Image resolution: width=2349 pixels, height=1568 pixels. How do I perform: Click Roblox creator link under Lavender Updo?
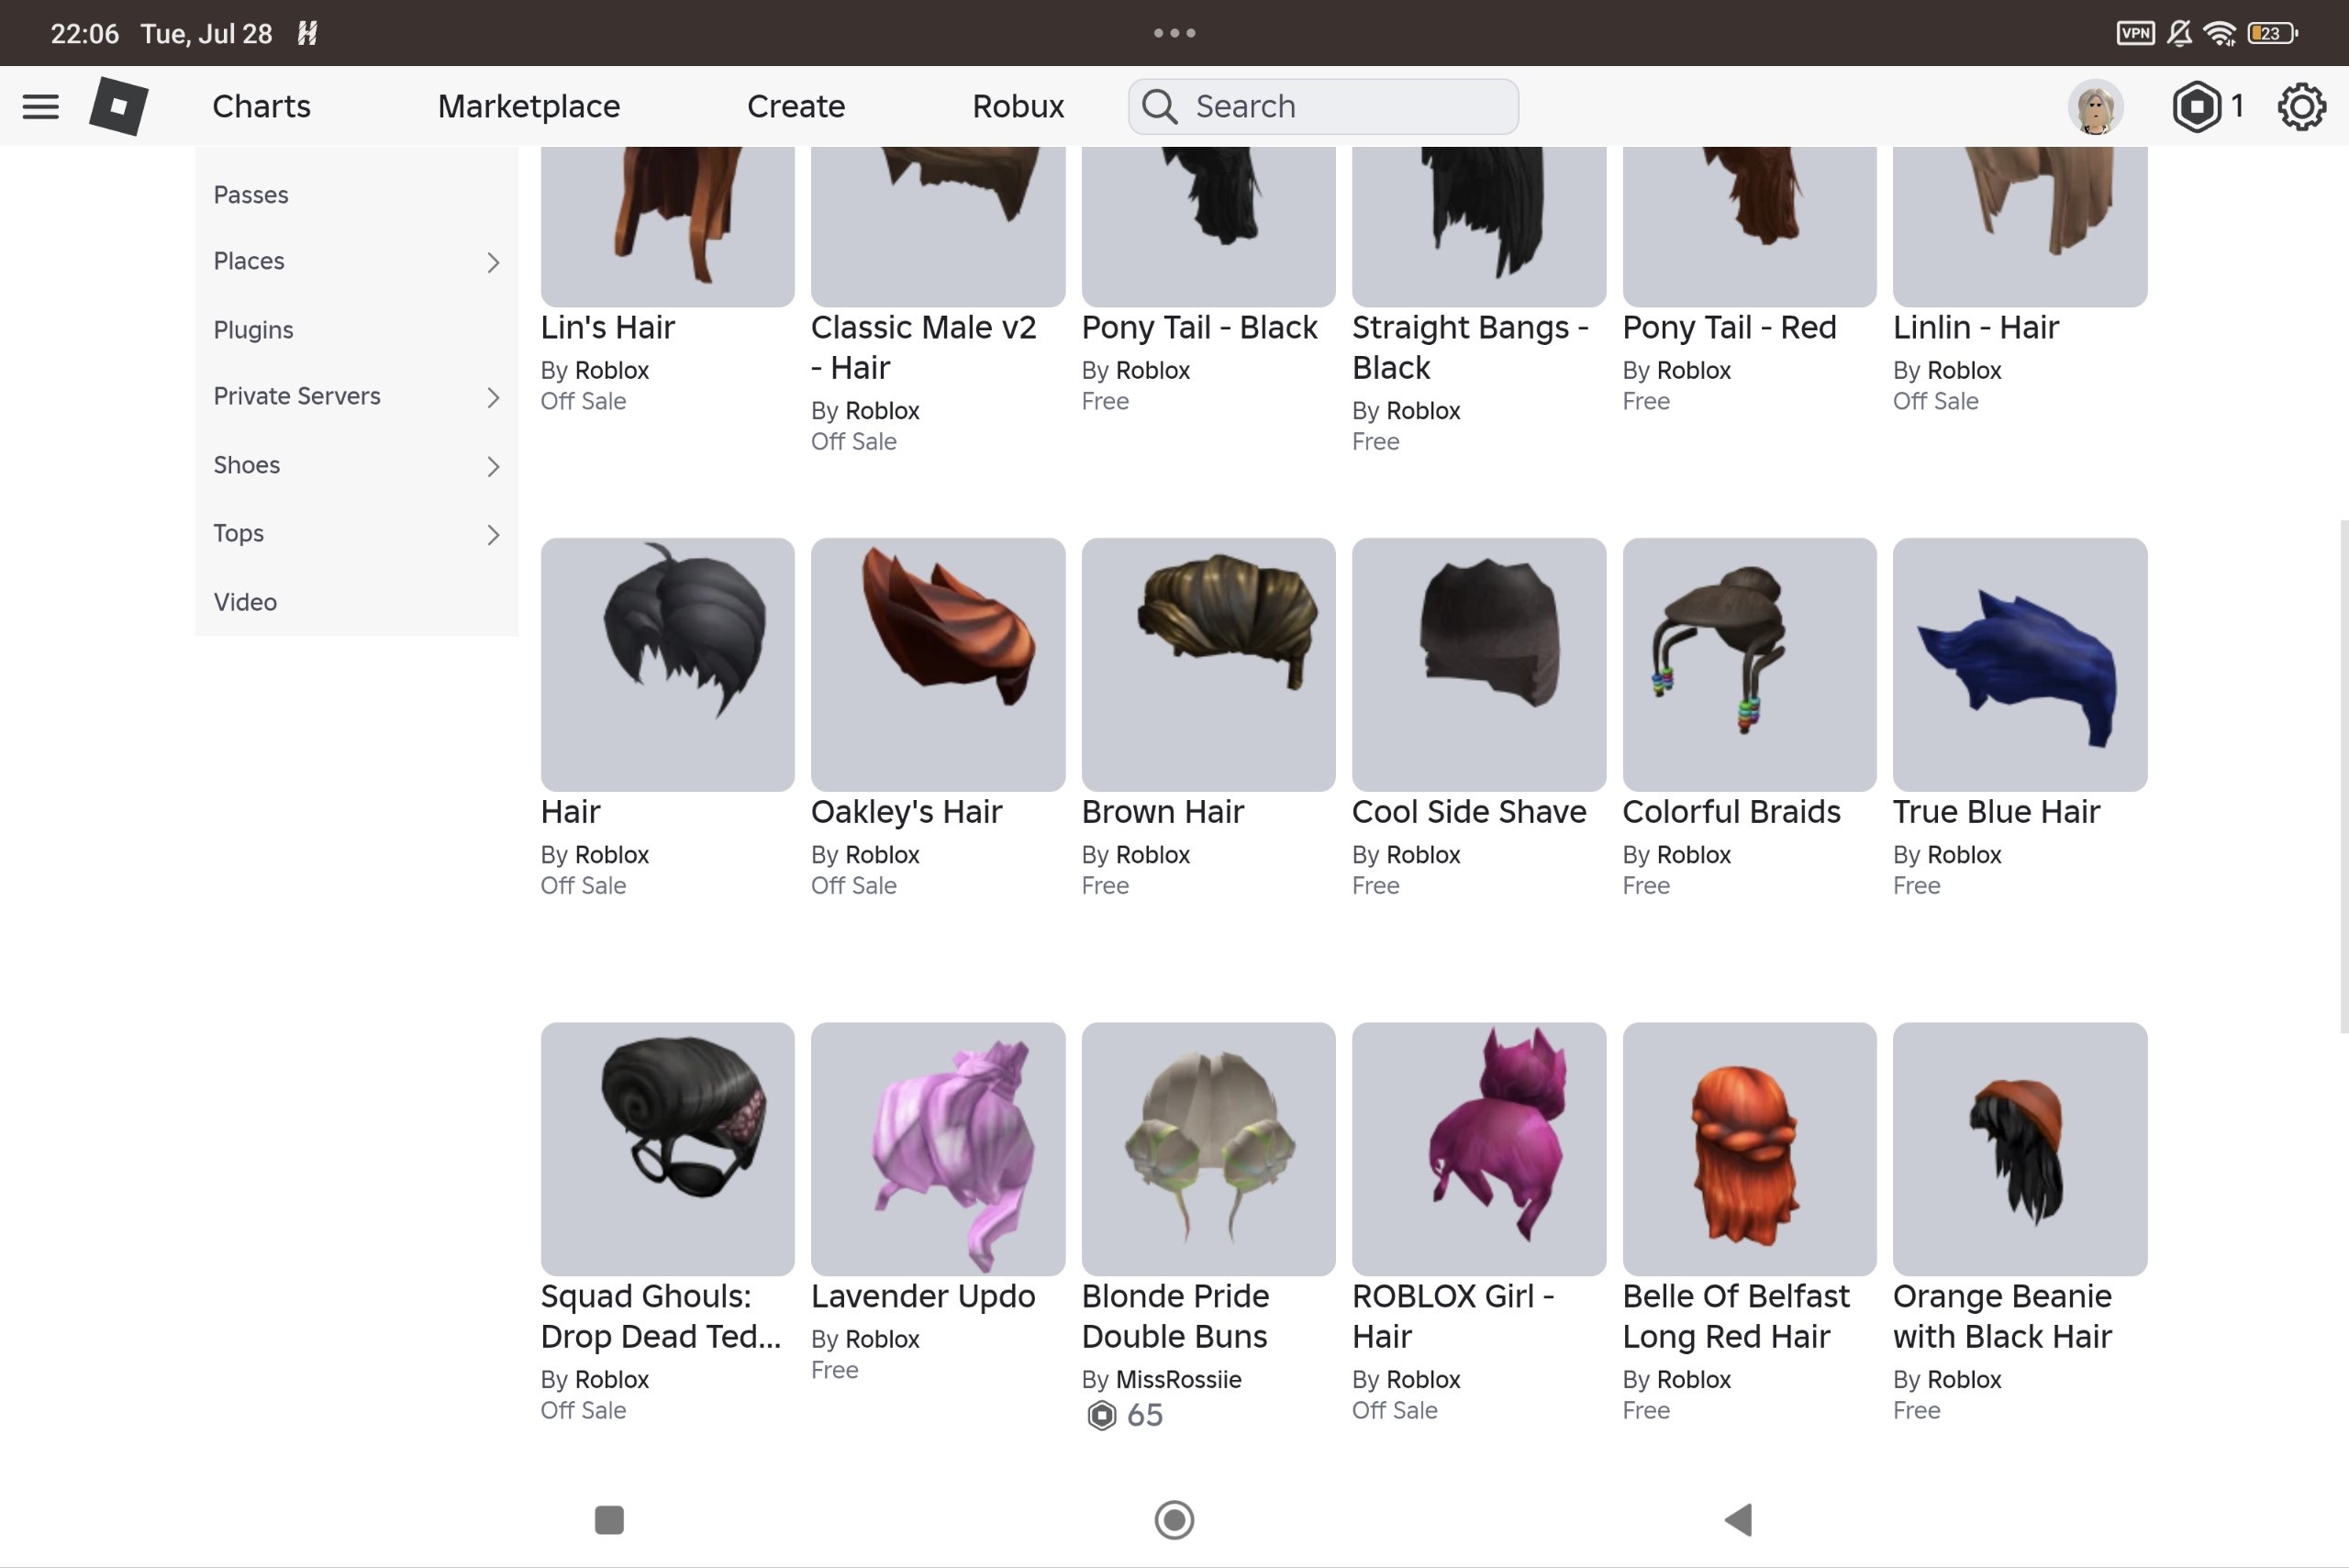[882, 1339]
